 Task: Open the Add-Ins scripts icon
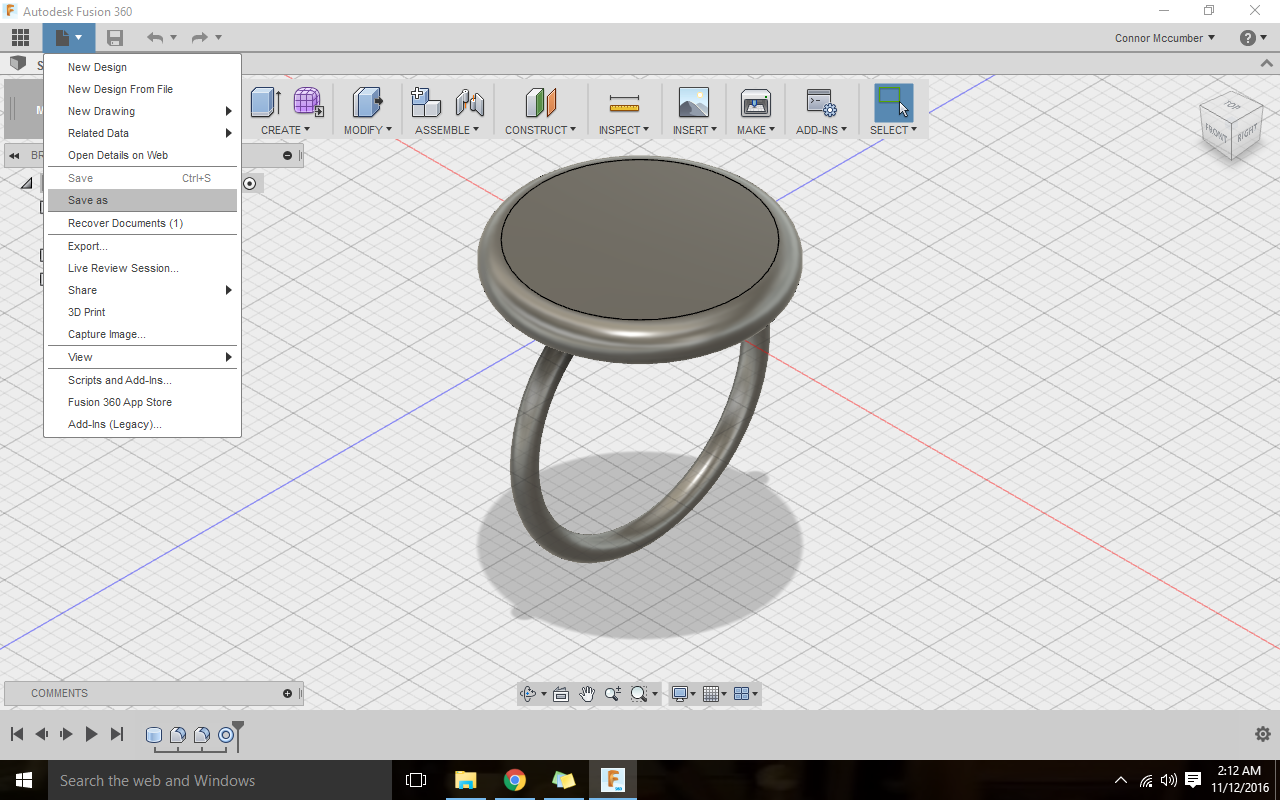click(821, 102)
